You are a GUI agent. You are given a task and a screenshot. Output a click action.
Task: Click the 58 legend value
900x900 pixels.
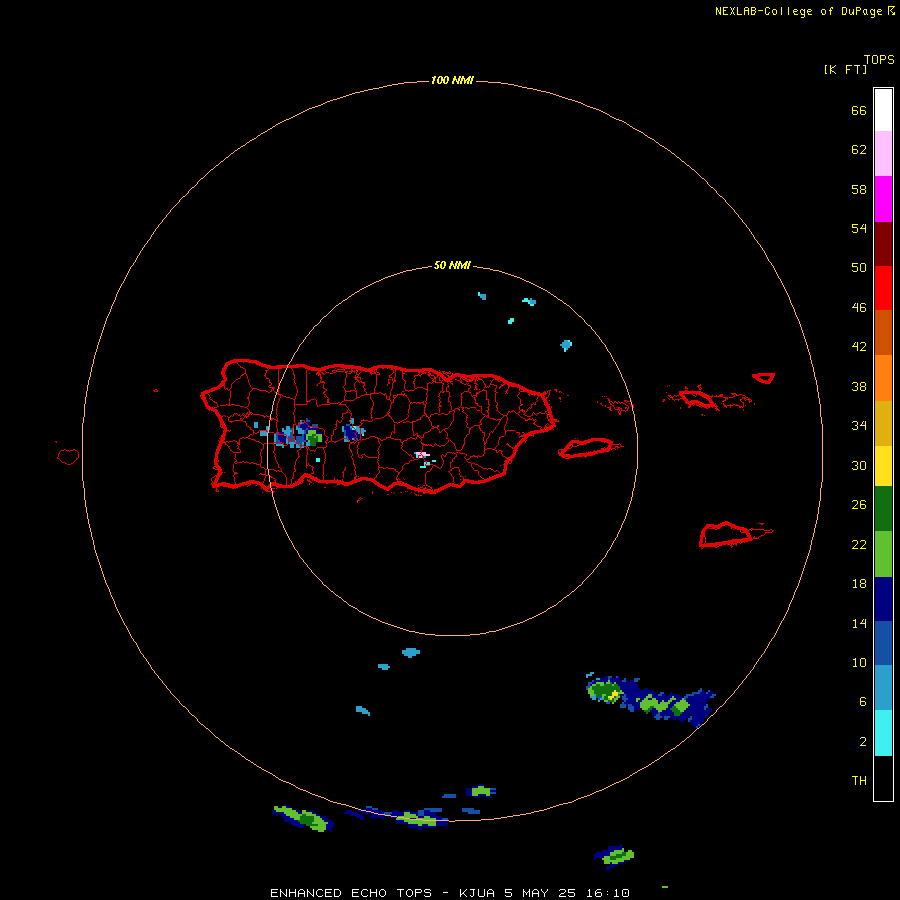coord(859,189)
